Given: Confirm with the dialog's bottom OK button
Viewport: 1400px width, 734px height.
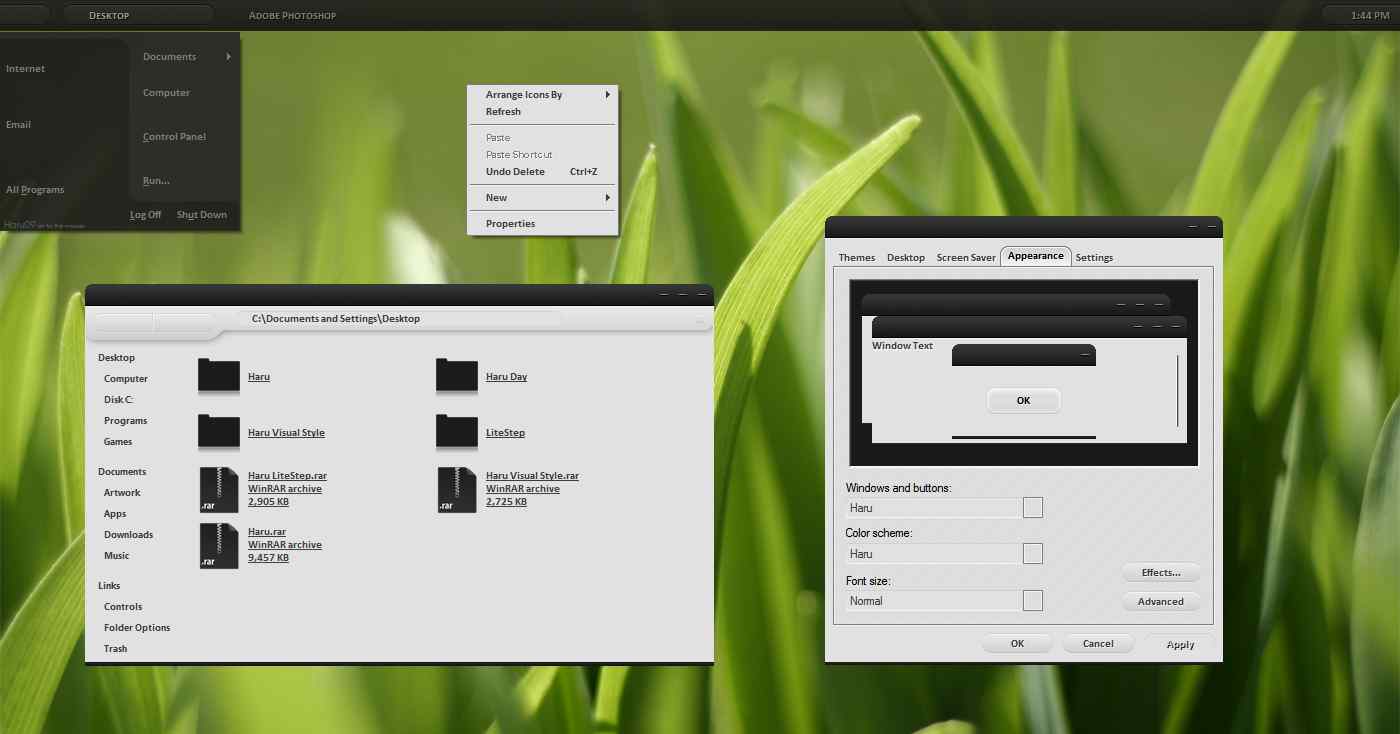Looking at the screenshot, I should pyautogui.click(x=1017, y=644).
